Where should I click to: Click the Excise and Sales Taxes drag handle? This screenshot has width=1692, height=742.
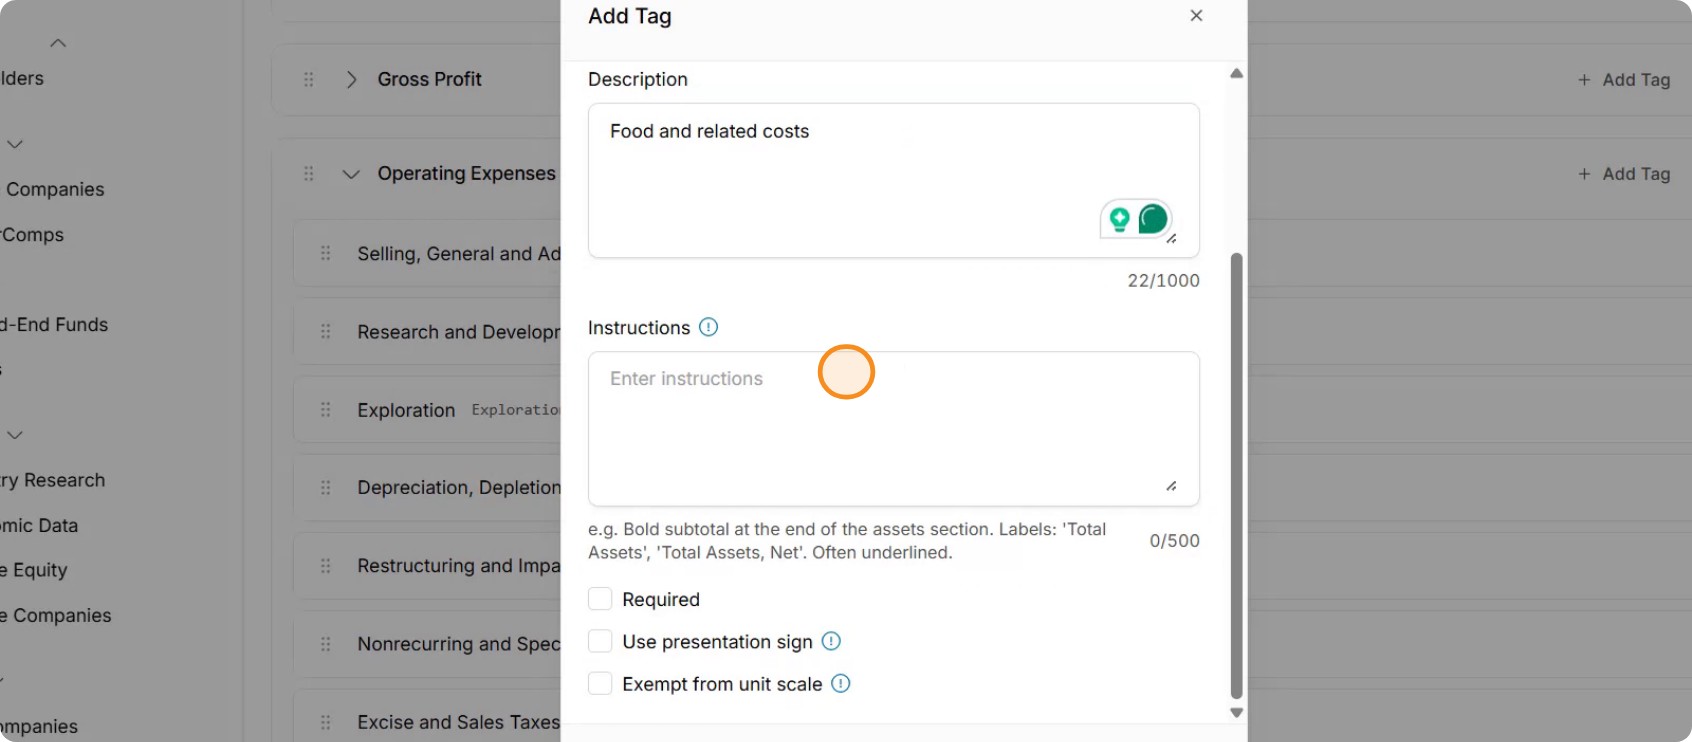pyautogui.click(x=325, y=722)
